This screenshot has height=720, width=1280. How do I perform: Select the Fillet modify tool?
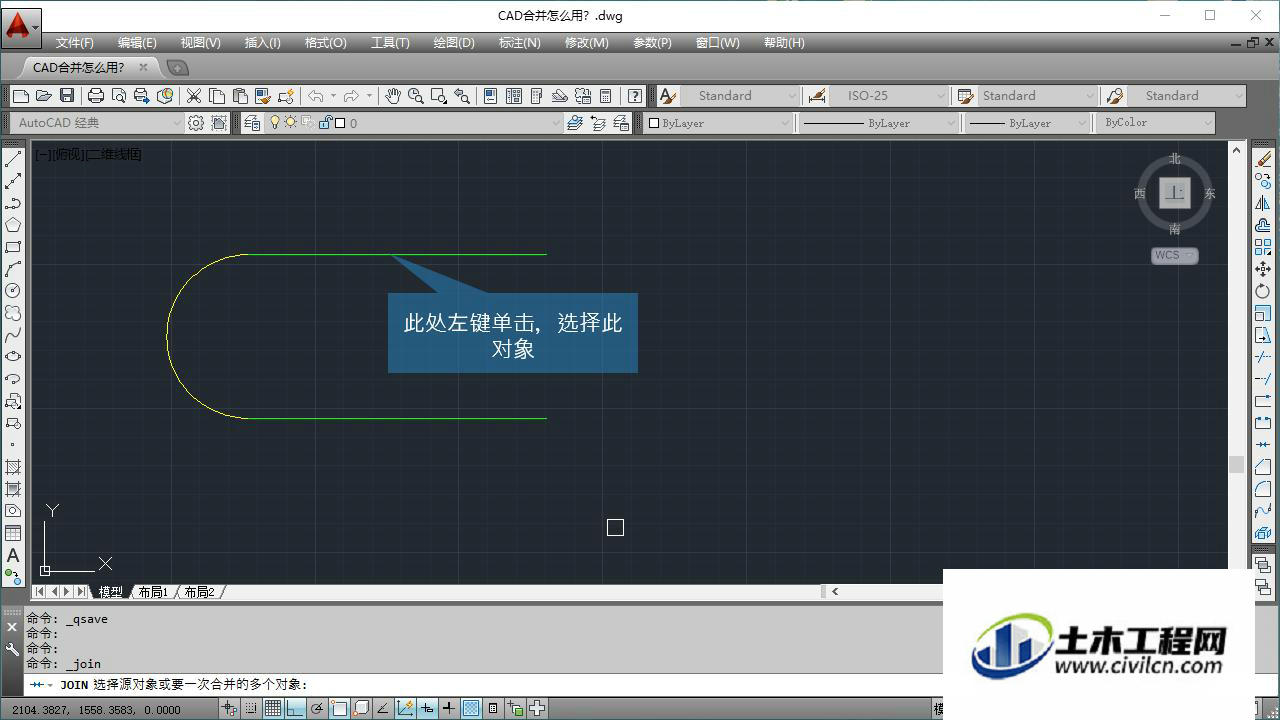click(1264, 489)
